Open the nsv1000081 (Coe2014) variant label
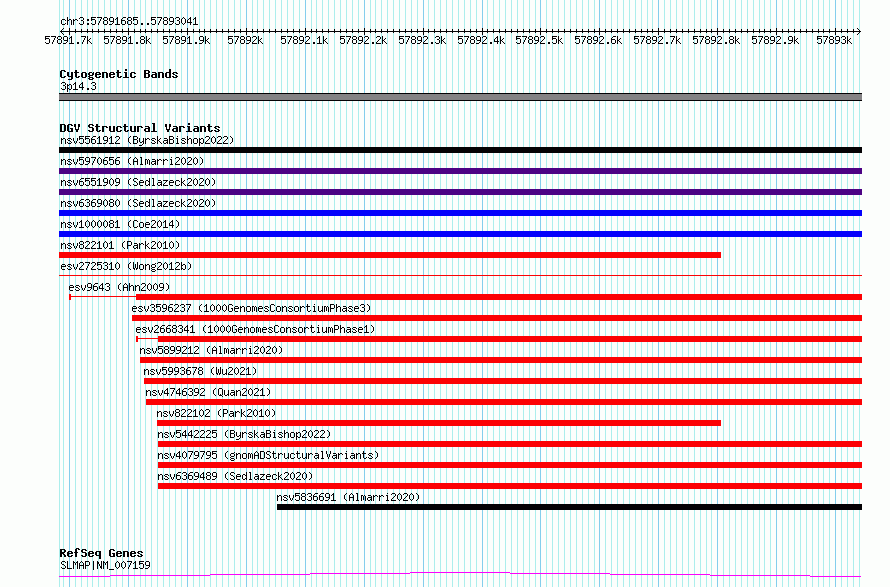The height and width of the screenshot is (587, 890). click(120, 224)
